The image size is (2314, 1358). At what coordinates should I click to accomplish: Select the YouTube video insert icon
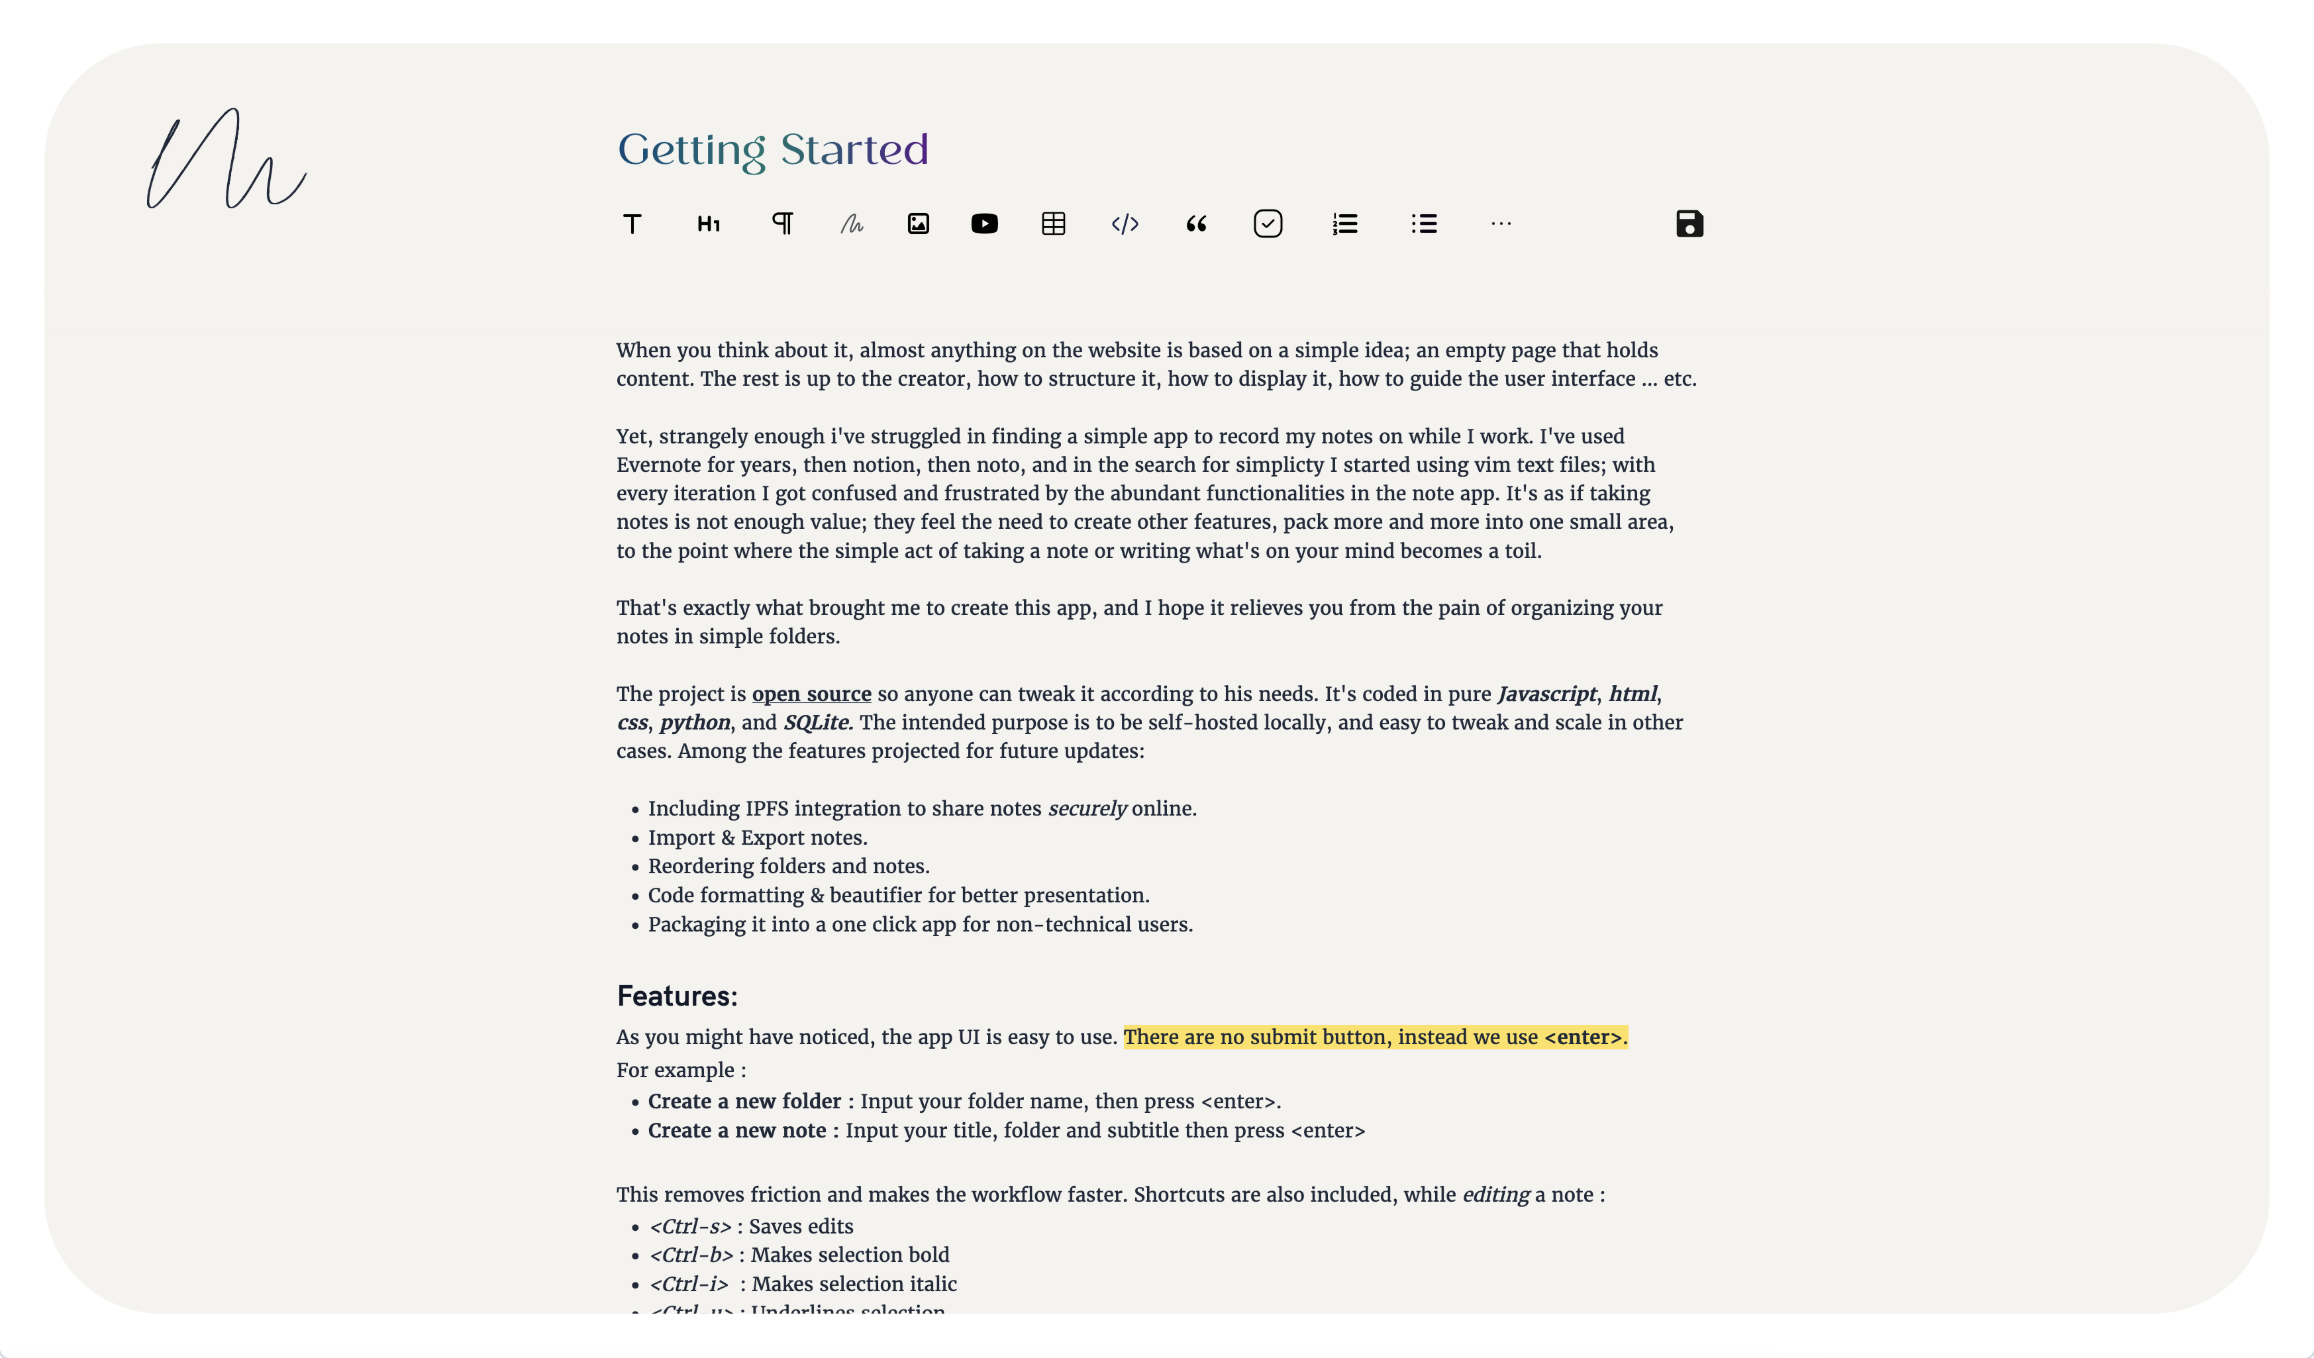tap(982, 223)
